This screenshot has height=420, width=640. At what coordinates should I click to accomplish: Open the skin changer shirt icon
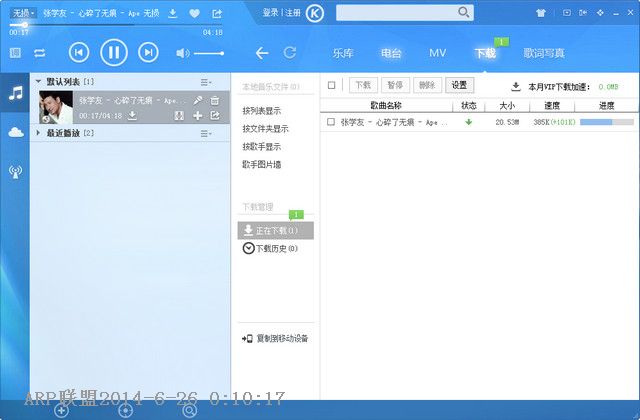coord(543,13)
